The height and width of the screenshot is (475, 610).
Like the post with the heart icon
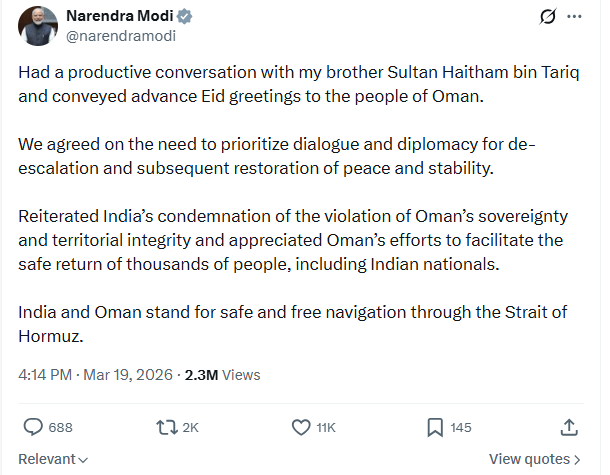(300, 427)
